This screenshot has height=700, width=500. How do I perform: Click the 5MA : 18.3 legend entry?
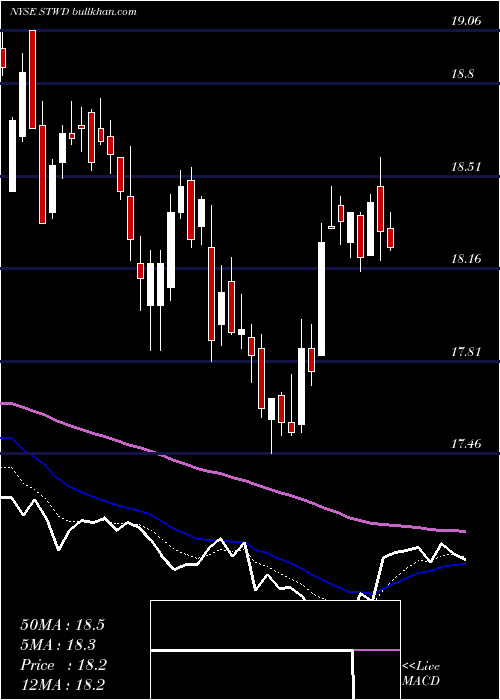(x=58, y=645)
